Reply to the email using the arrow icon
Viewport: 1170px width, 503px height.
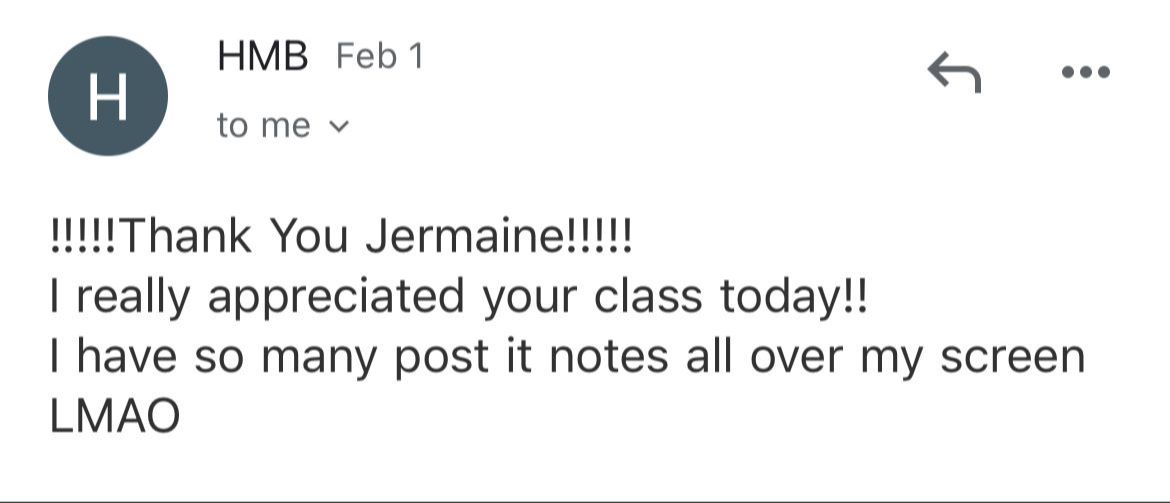point(954,72)
